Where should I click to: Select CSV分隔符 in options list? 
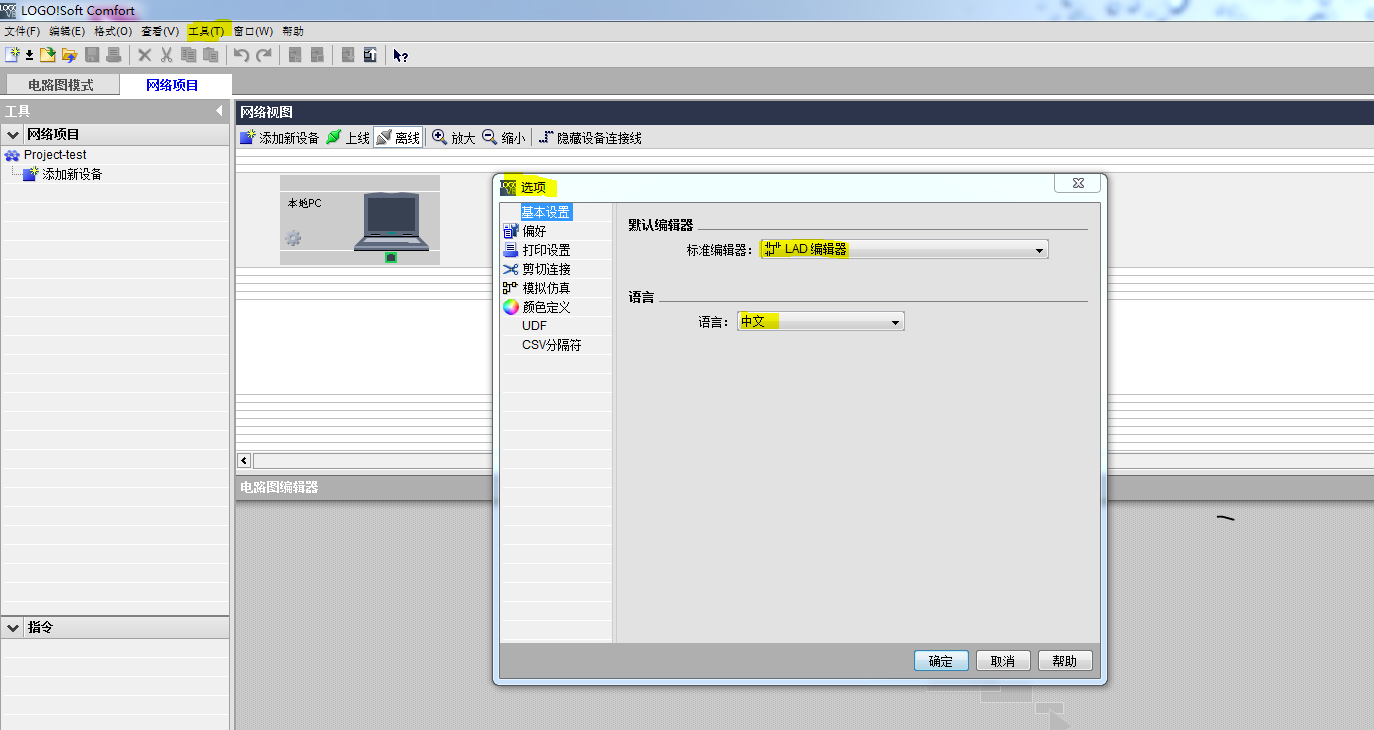[x=551, y=345]
